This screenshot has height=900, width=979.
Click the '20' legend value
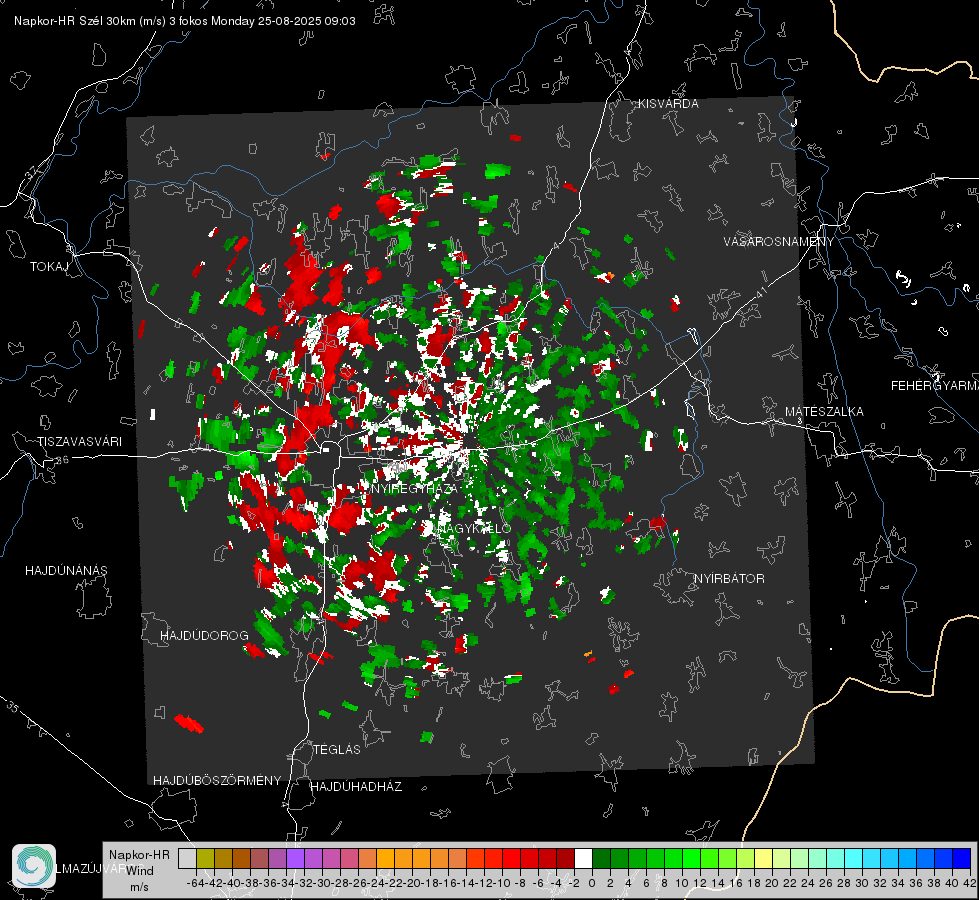coord(772,883)
